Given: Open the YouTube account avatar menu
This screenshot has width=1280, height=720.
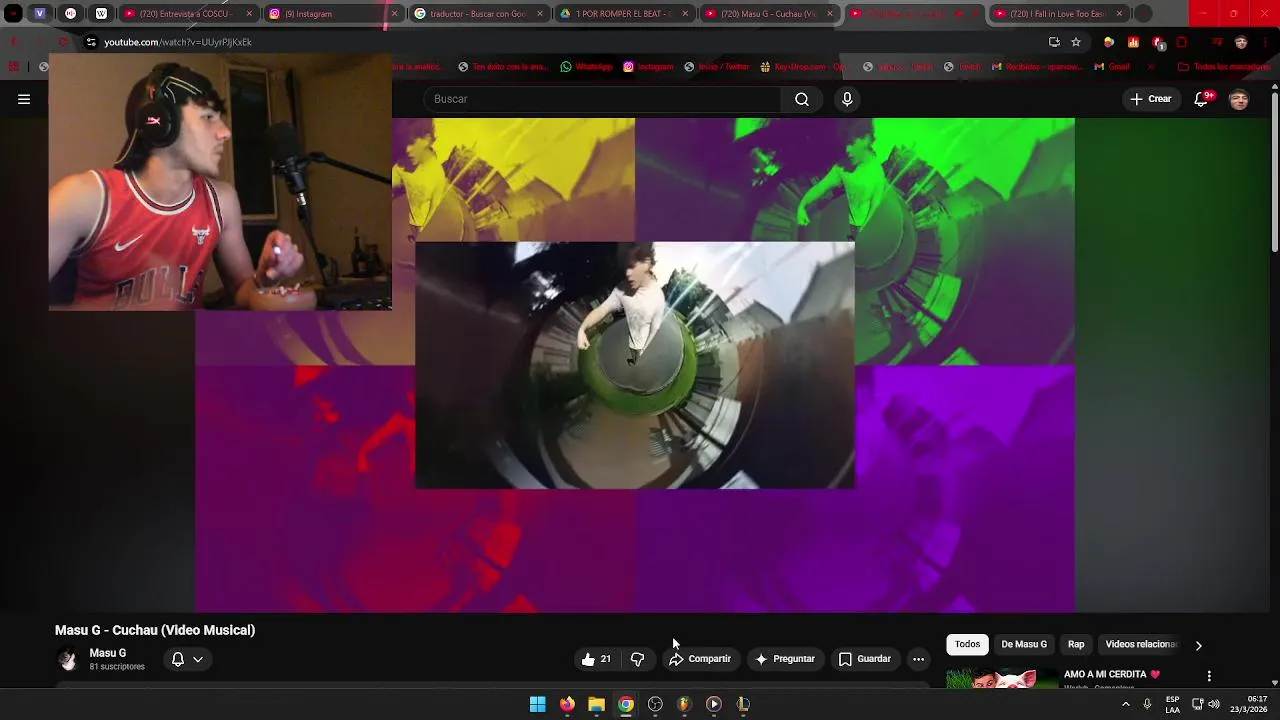Looking at the screenshot, I should pos(1239,99).
